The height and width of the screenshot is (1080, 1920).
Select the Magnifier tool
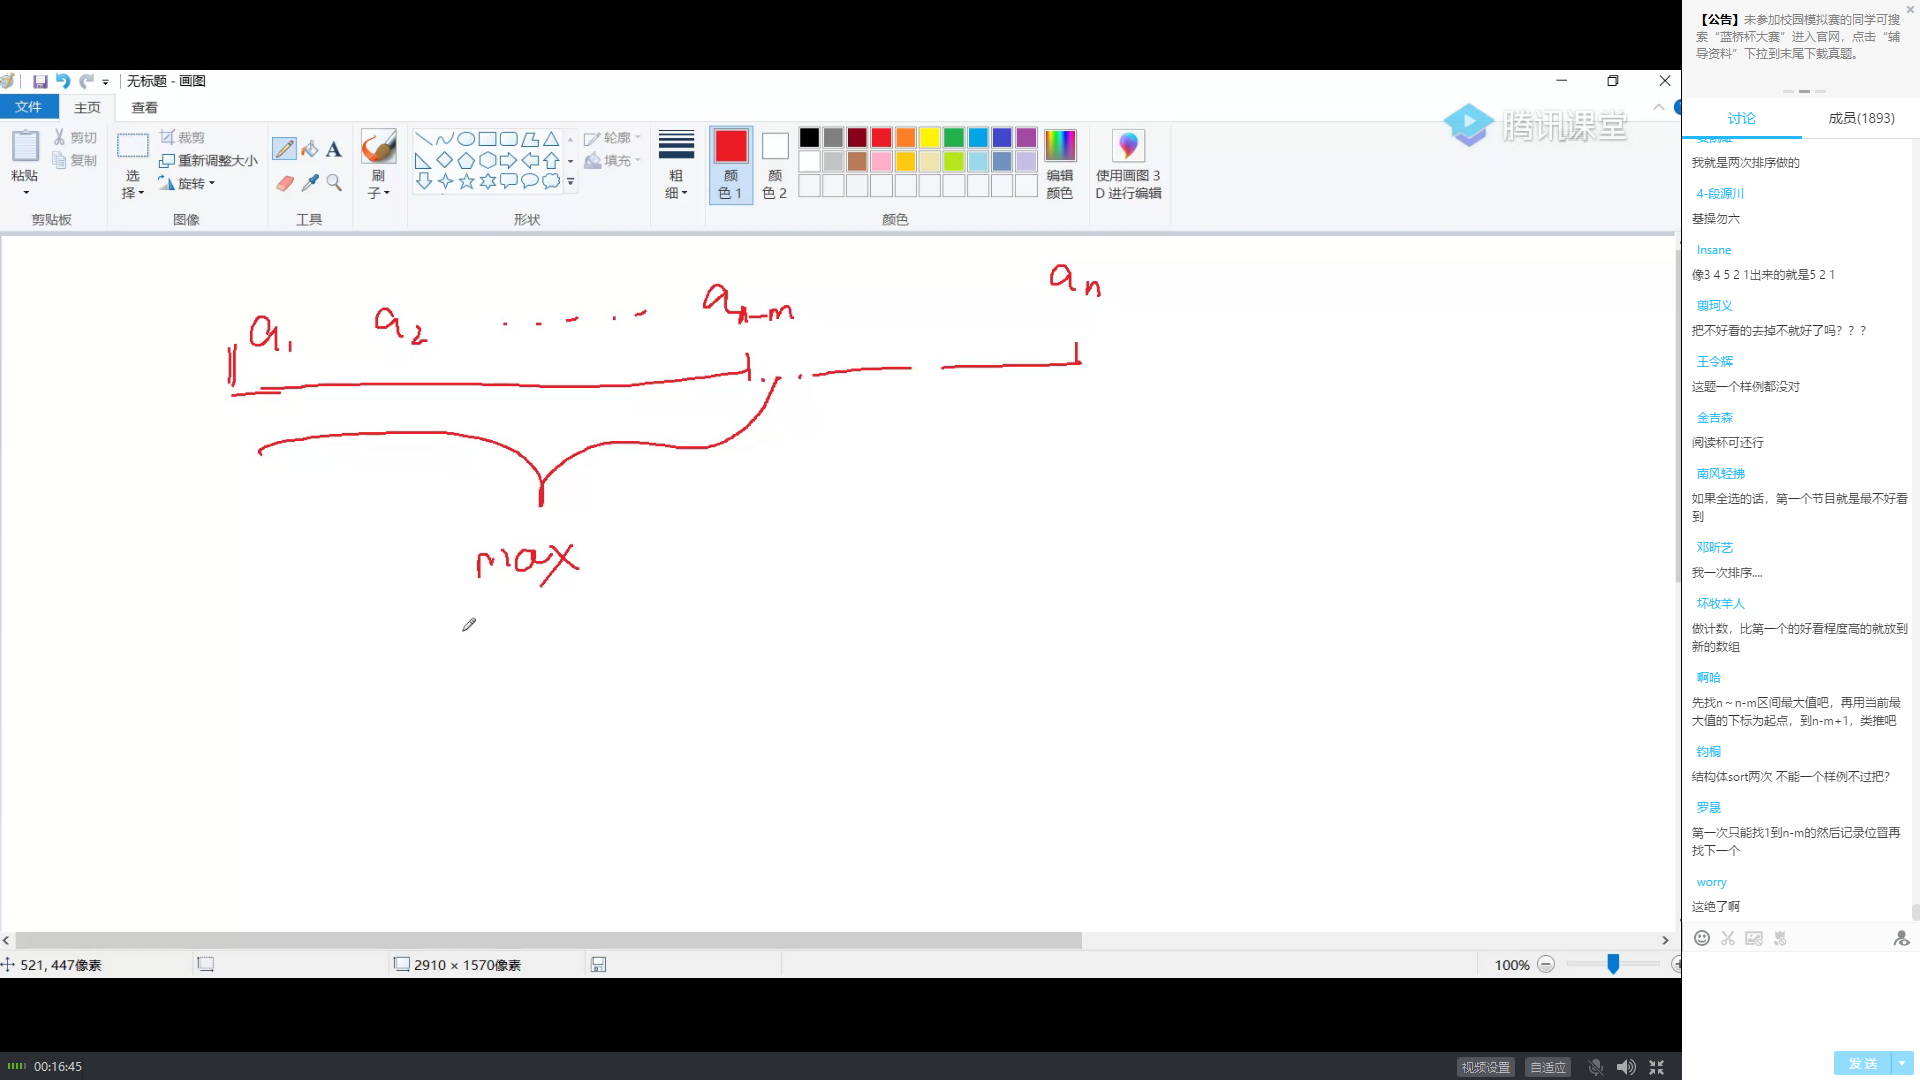(x=334, y=183)
